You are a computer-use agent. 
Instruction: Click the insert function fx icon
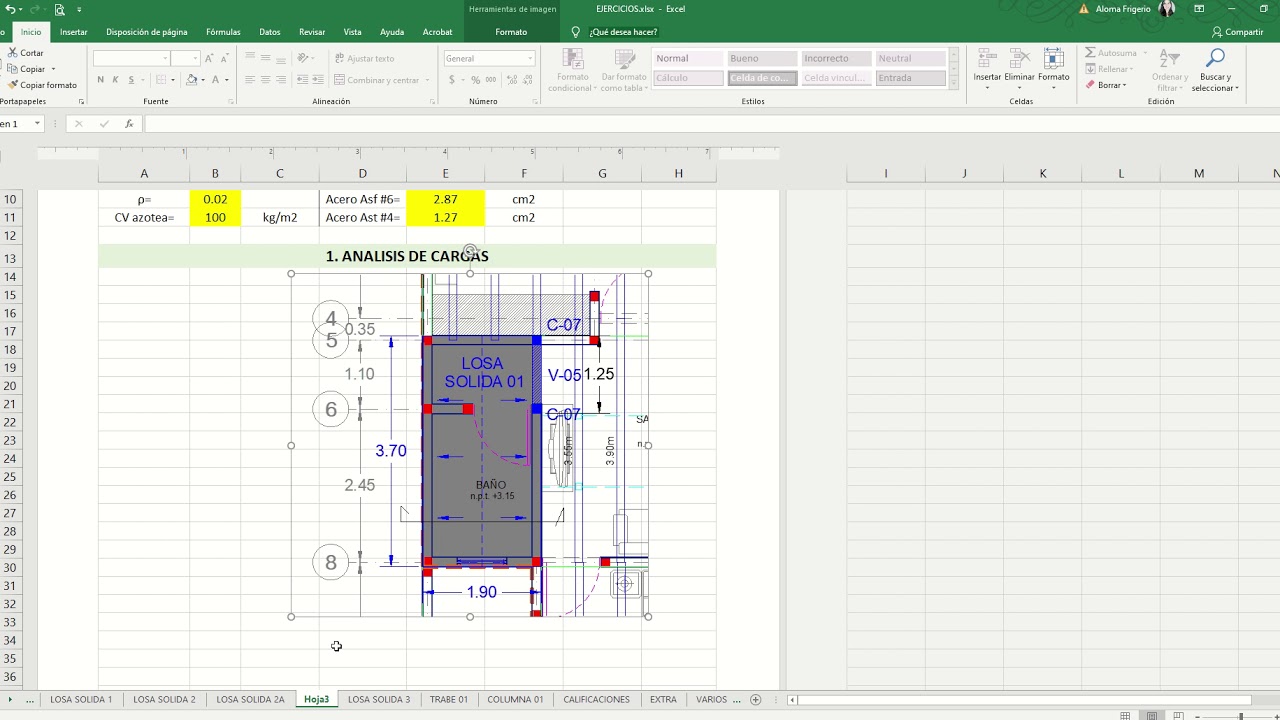click(129, 124)
